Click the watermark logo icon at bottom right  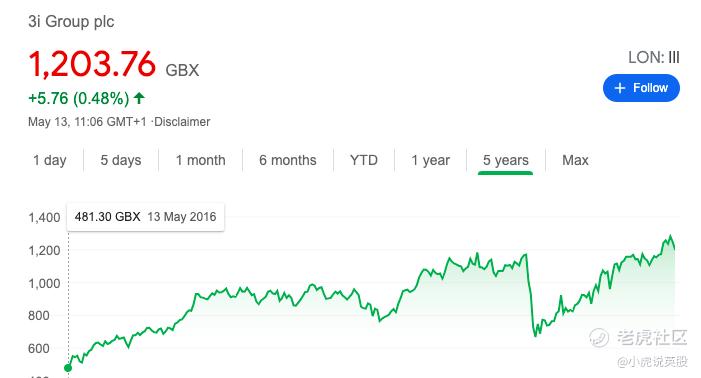tap(599, 337)
